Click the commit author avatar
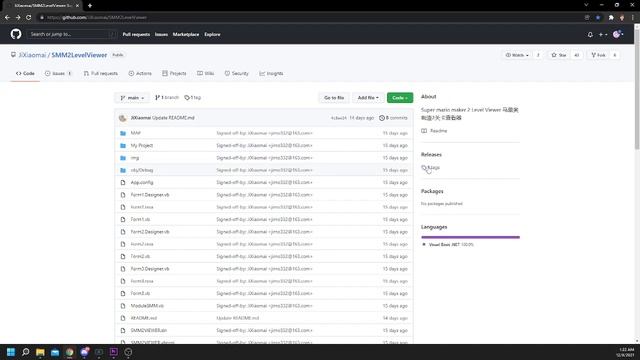 122,118
